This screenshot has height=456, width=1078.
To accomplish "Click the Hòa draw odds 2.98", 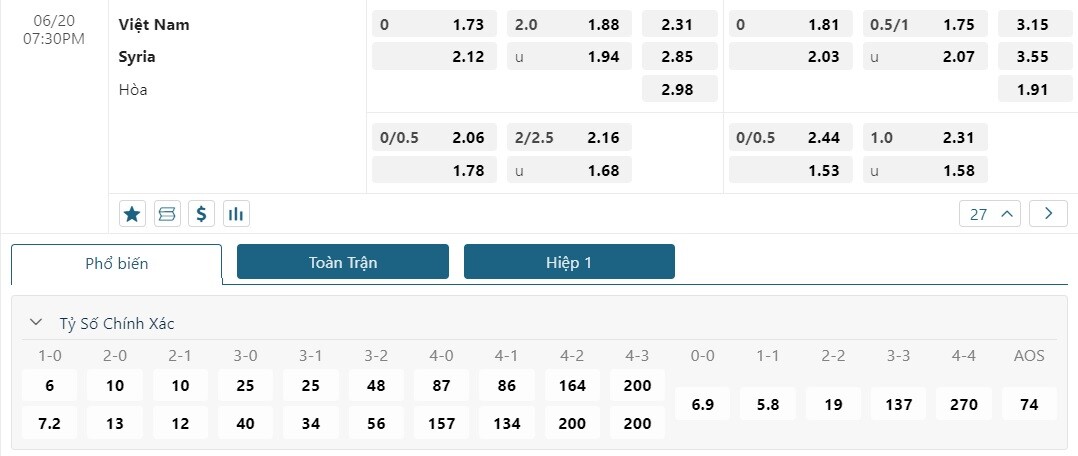I will (x=680, y=90).
